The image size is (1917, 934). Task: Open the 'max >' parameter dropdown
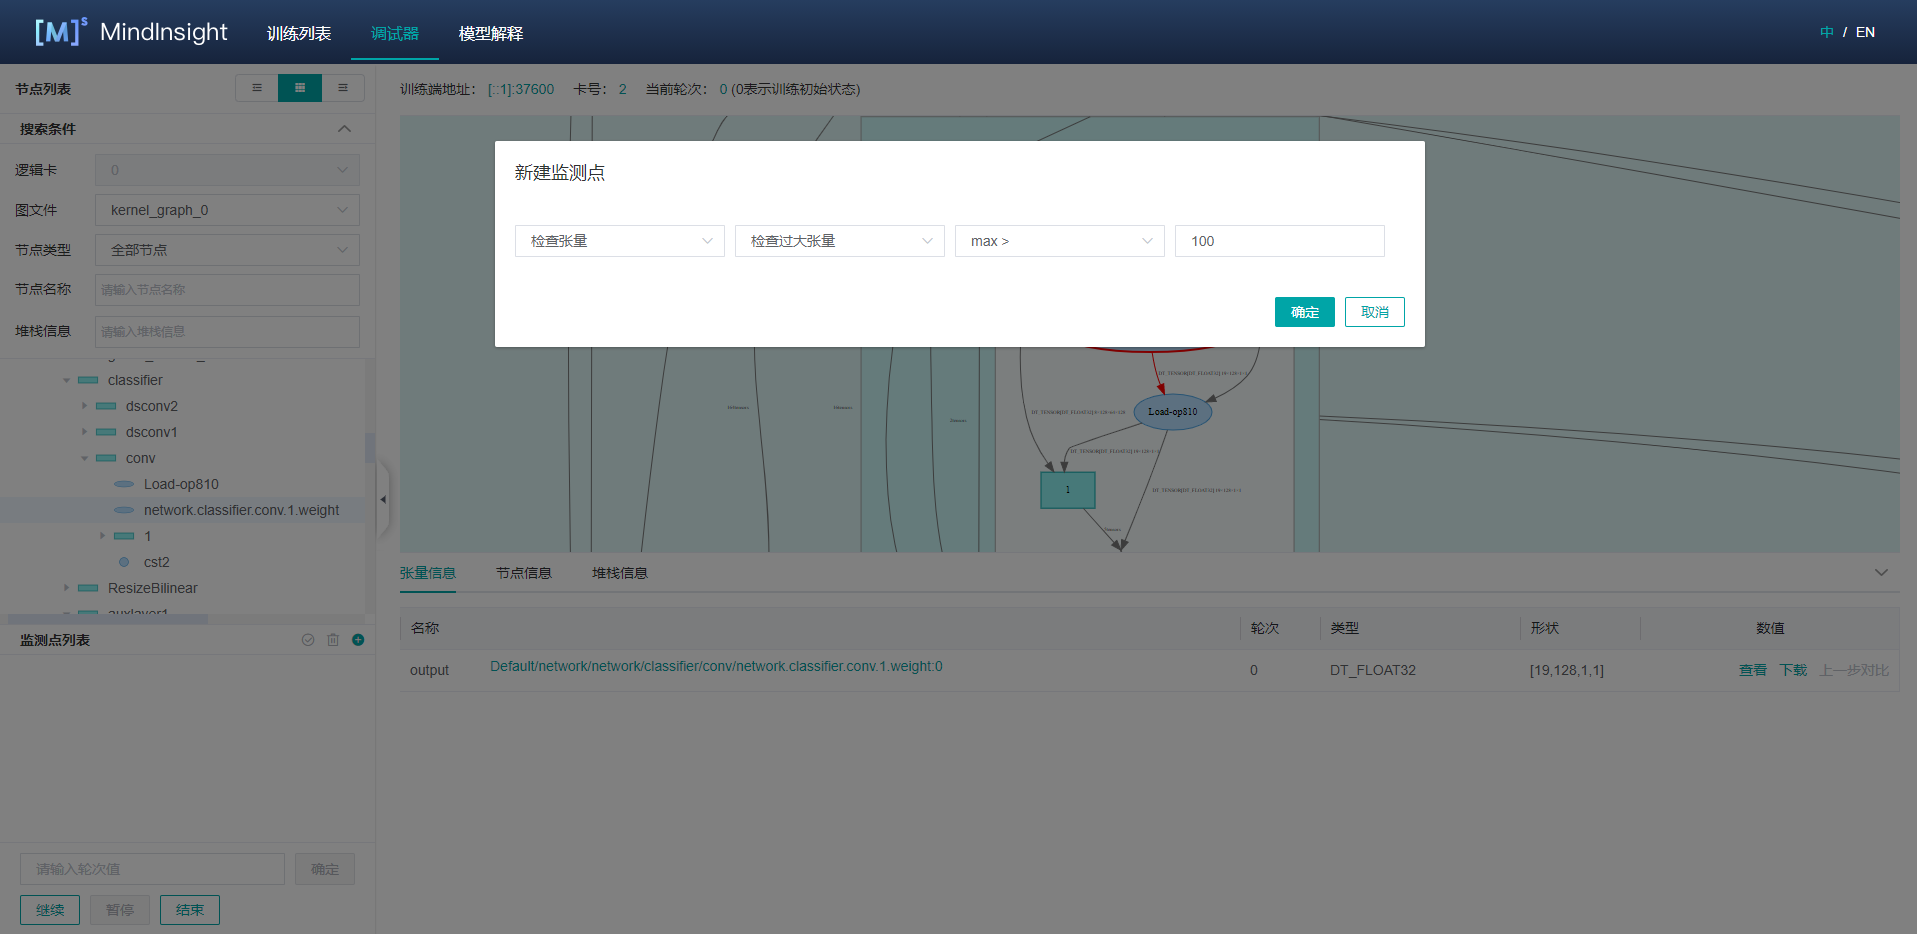pos(1059,241)
